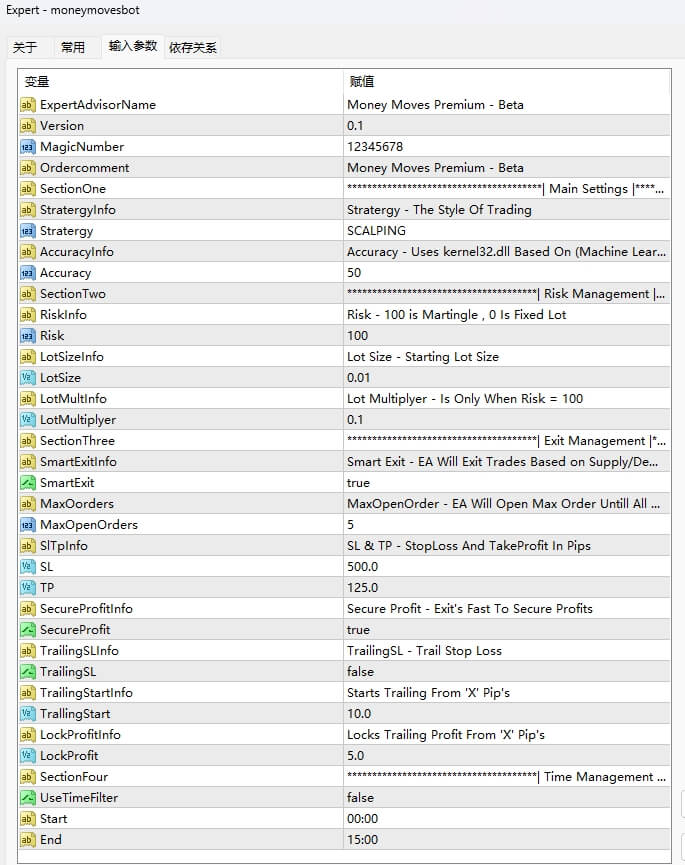This screenshot has height=865, width=685.
Task: Click the string icon beside SlTpInfo
Action: (28, 546)
